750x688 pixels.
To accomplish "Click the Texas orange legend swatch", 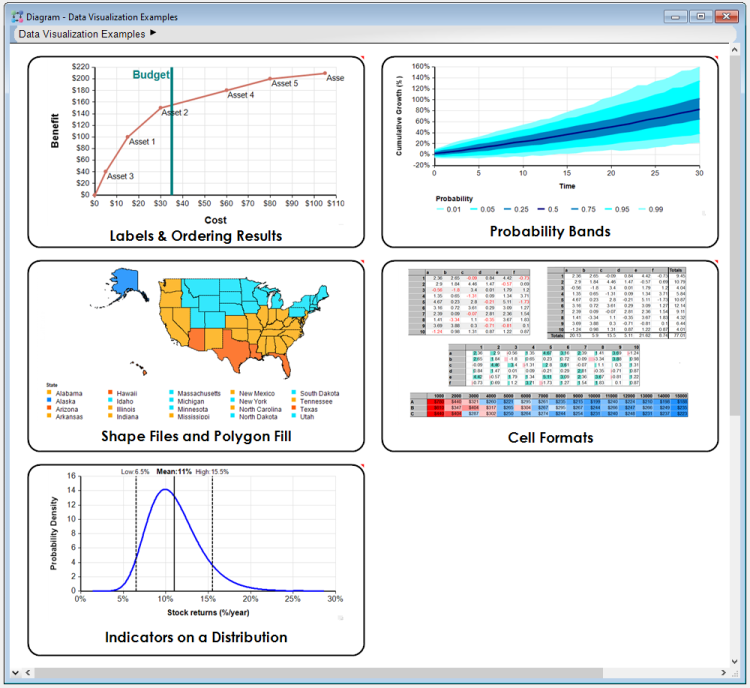I will [x=293, y=408].
